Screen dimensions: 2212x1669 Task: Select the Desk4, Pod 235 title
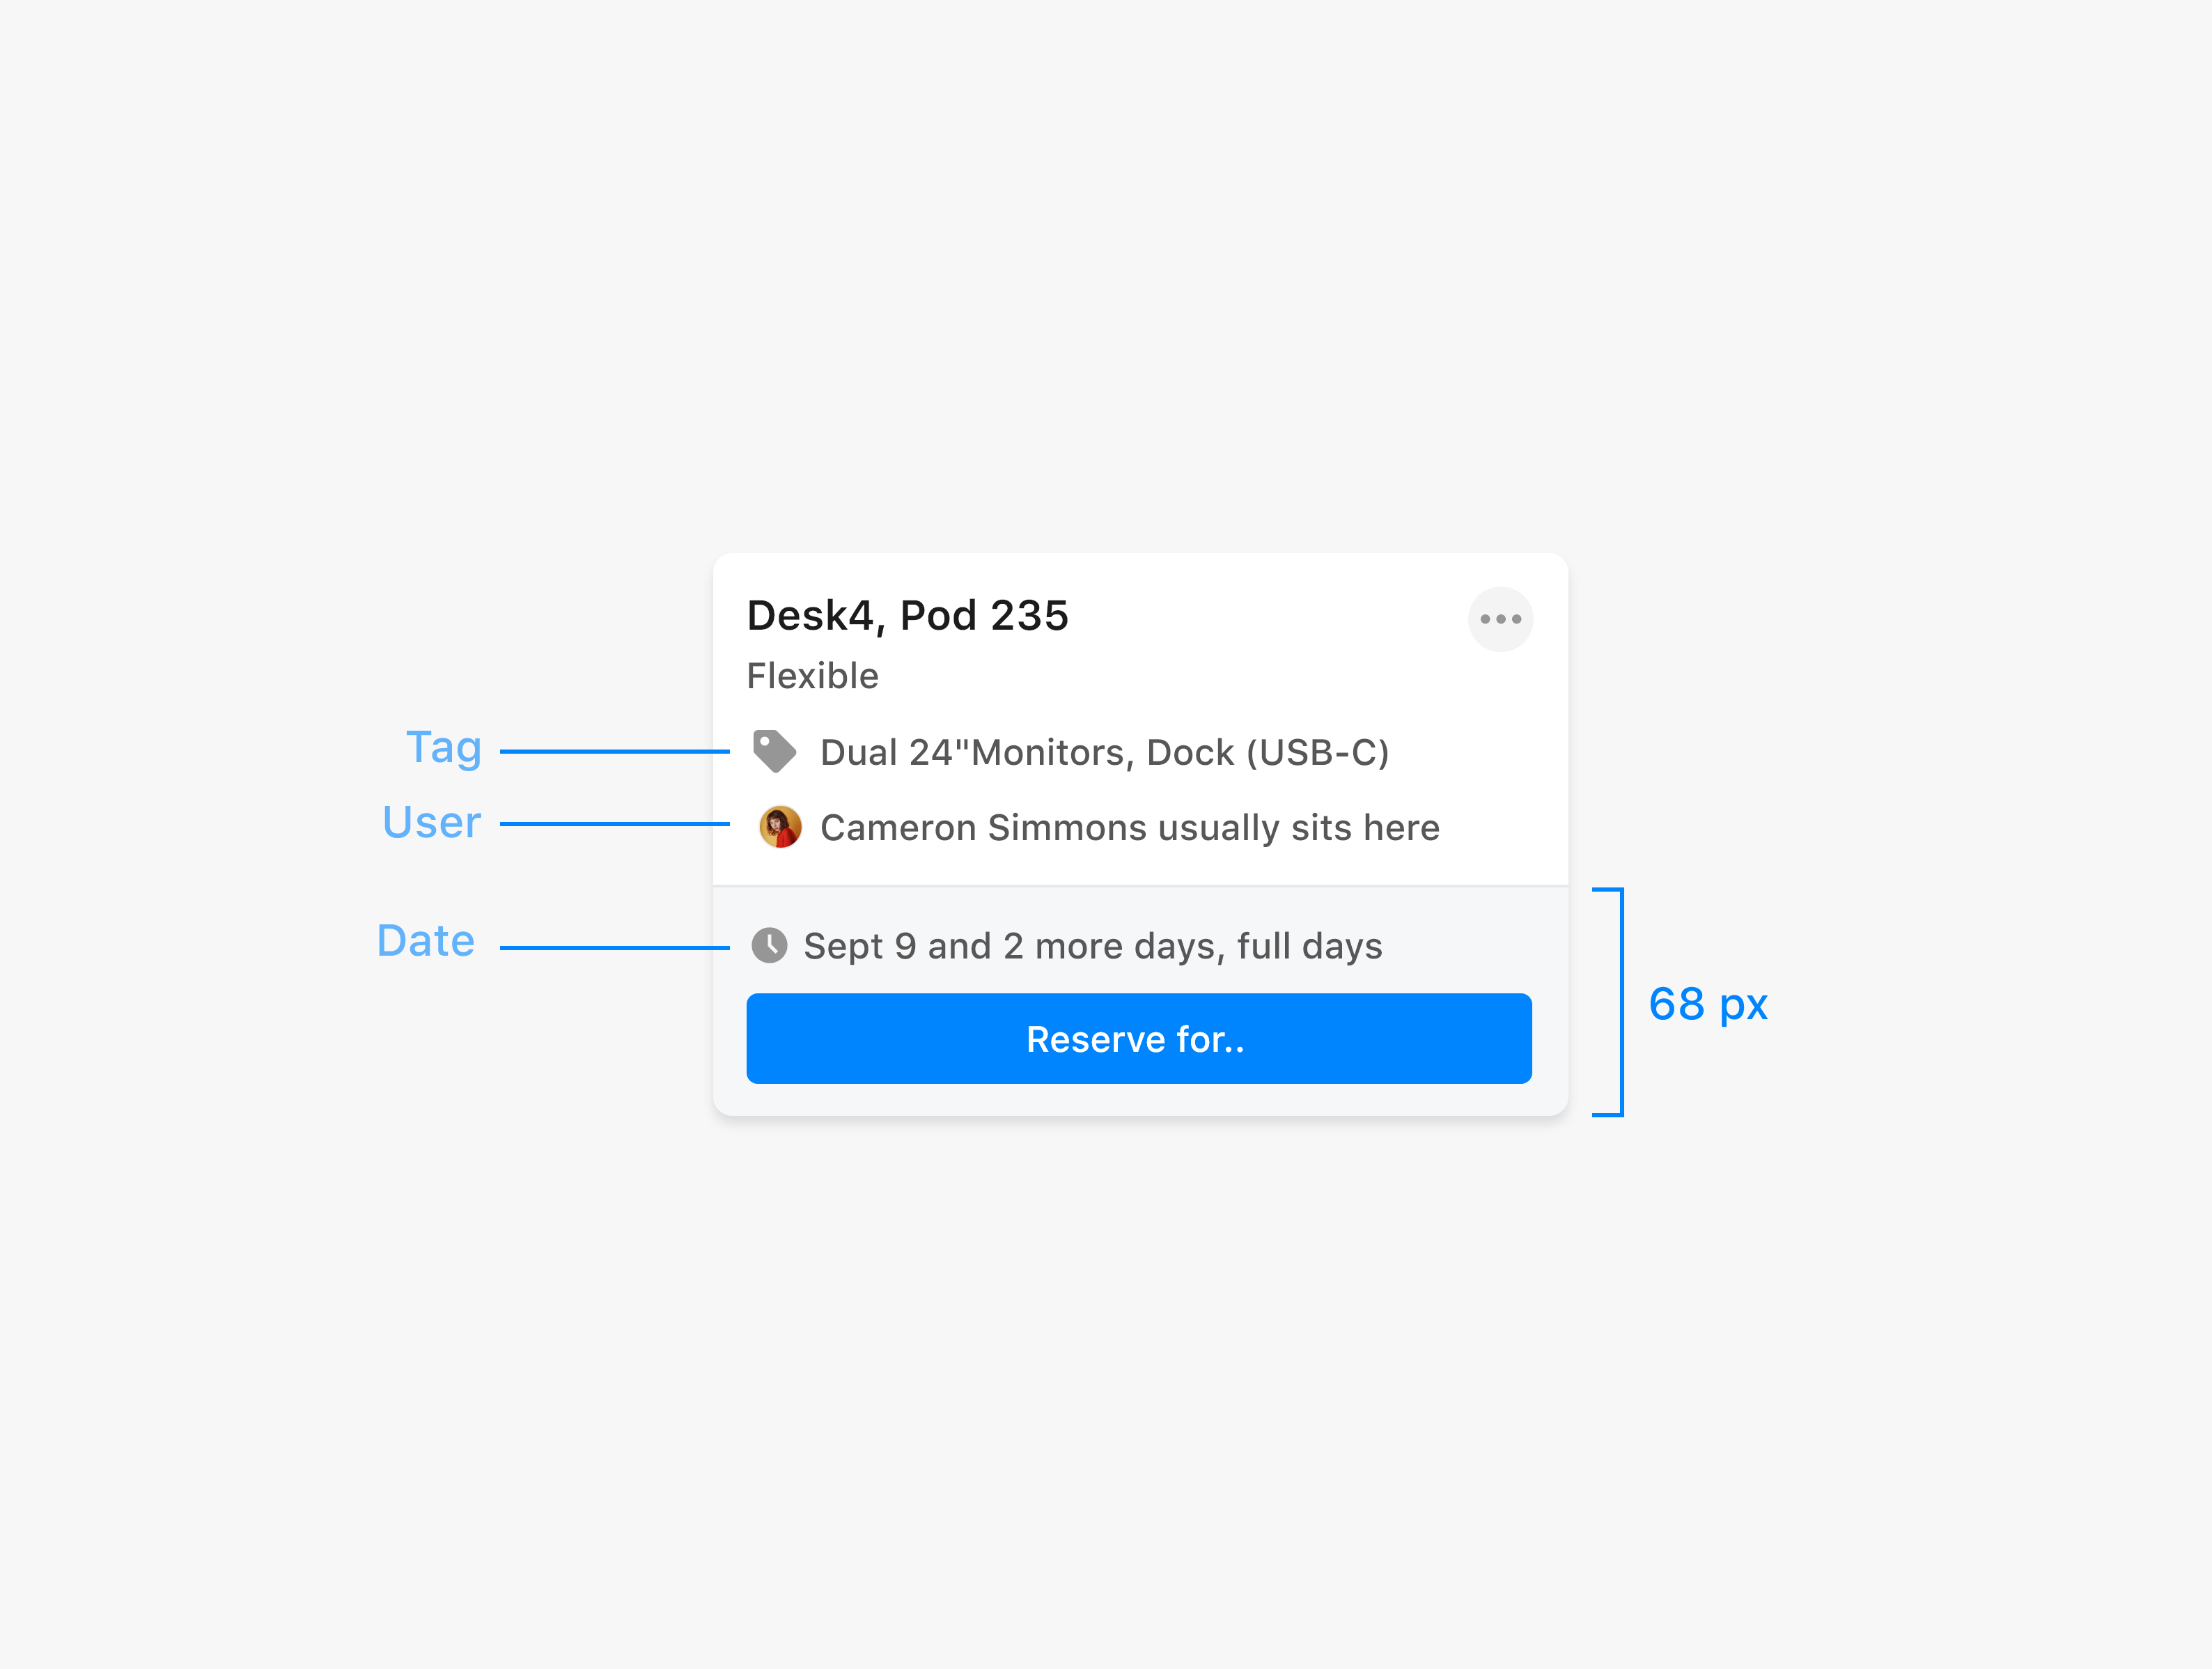pyautogui.click(x=907, y=616)
